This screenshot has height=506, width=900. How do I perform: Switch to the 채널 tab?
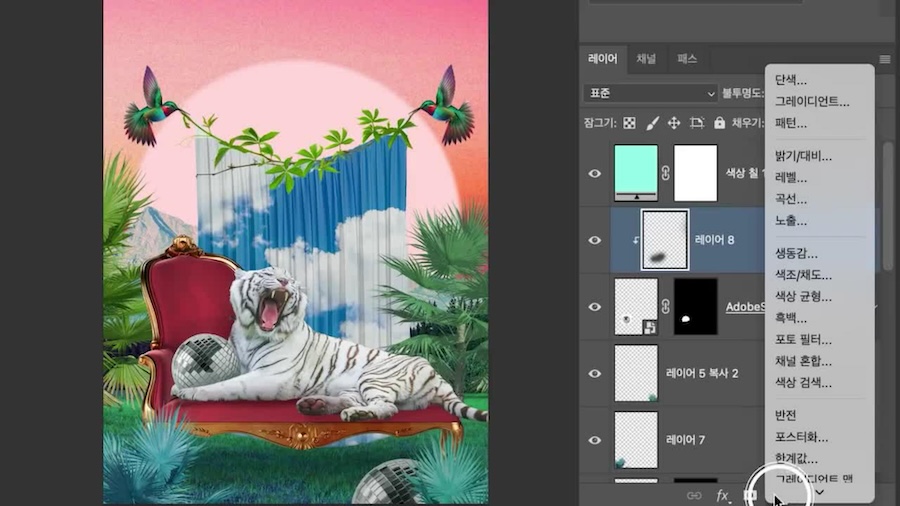[646, 59]
